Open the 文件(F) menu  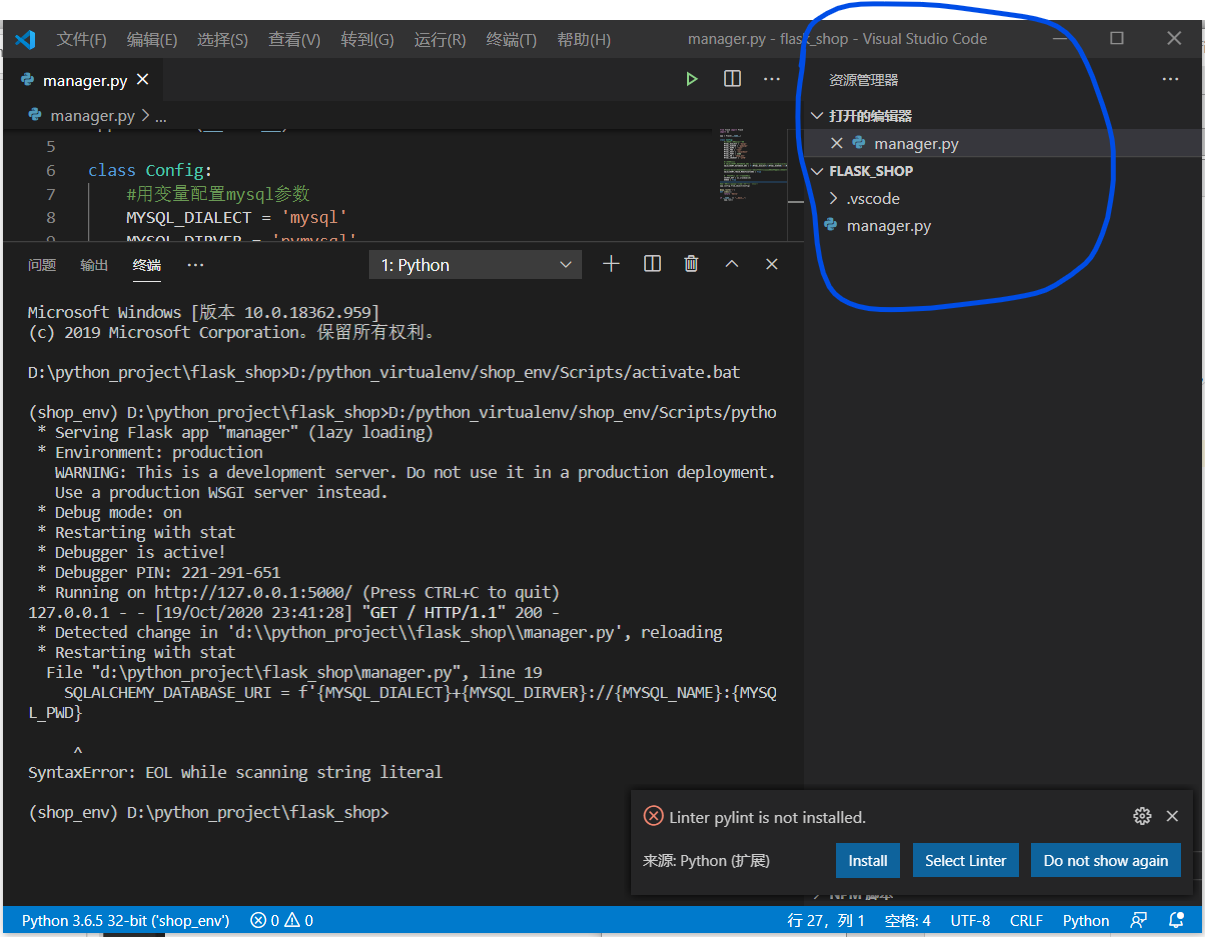tap(82, 40)
